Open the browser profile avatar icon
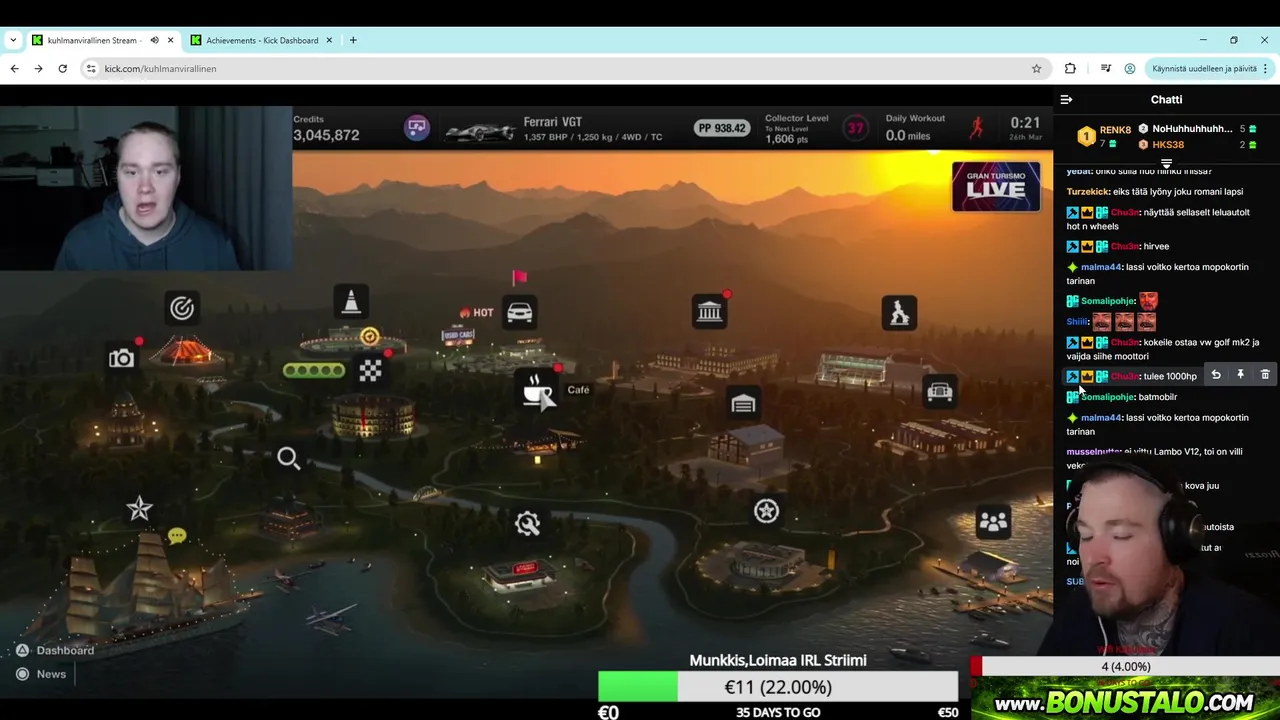This screenshot has height=720, width=1280. click(1130, 69)
